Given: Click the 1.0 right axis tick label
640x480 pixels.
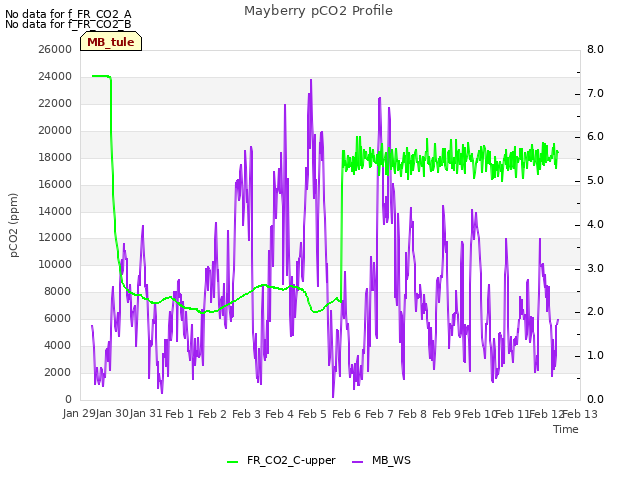Looking at the screenshot, I should pyautogui.click(x=595, y=356).
